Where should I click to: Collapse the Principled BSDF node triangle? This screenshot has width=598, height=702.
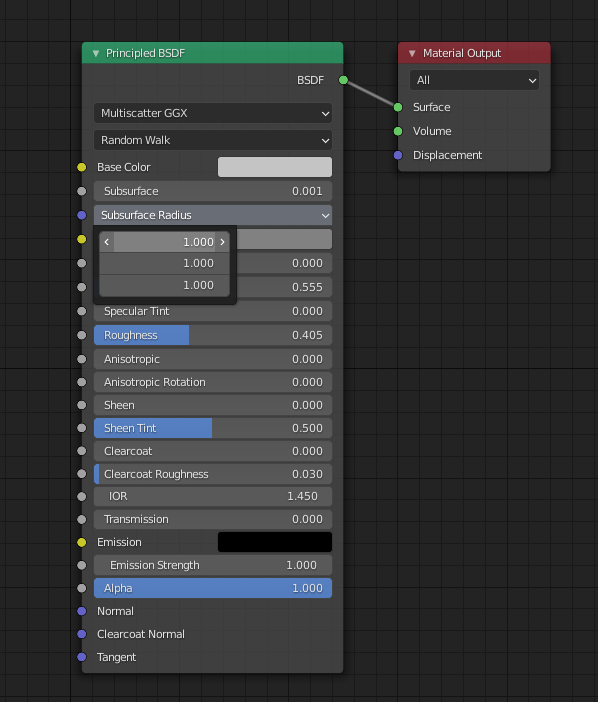coord(95,53)
